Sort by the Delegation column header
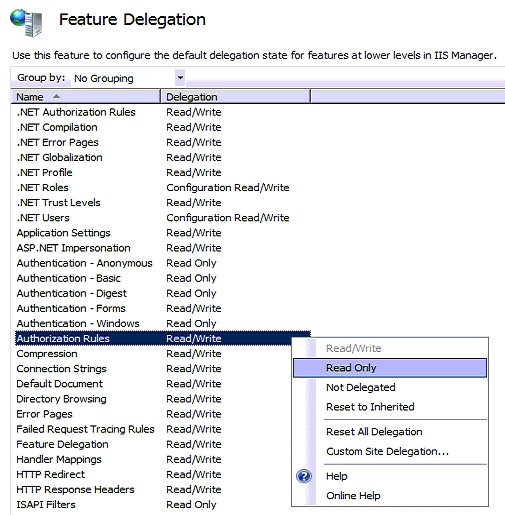 point(235,97)
